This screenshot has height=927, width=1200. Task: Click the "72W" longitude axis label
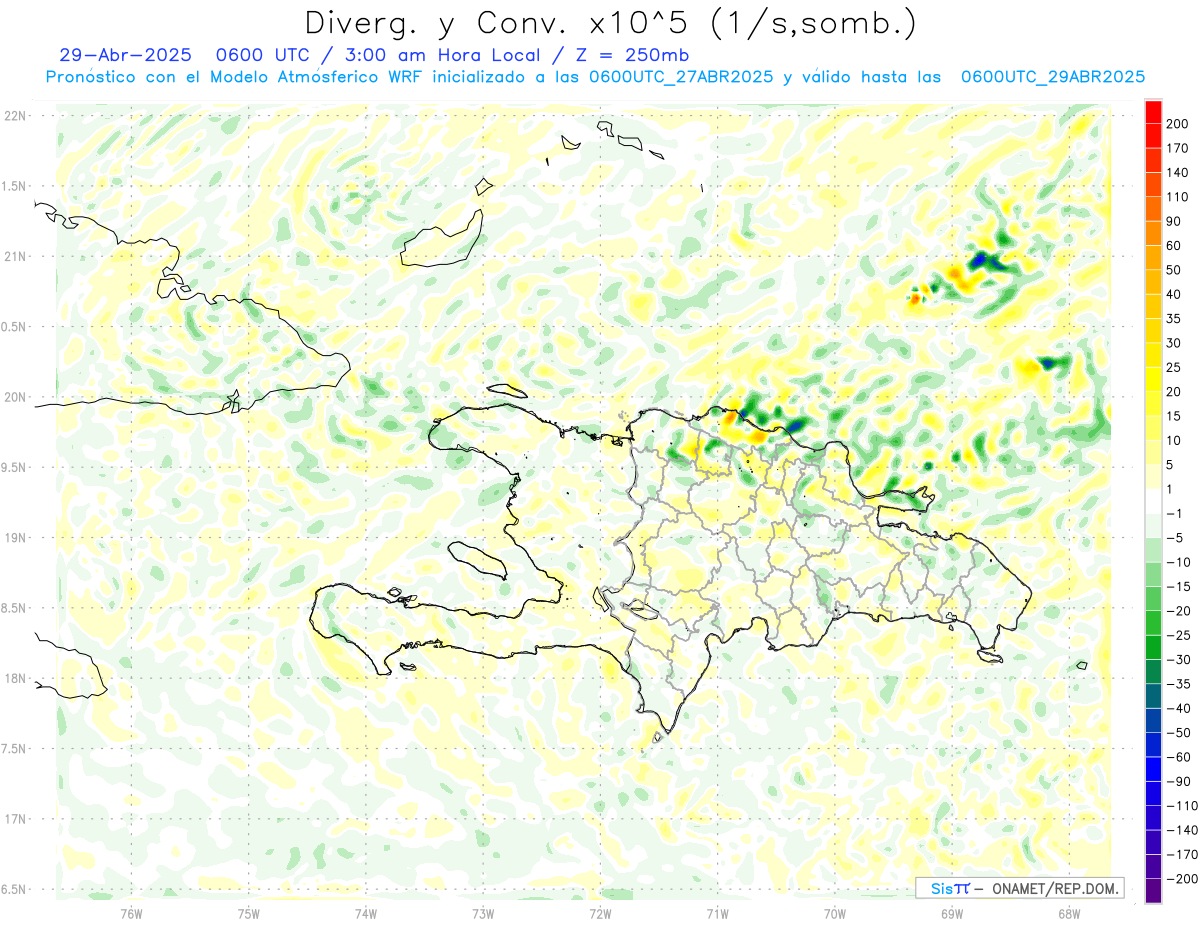600,912
